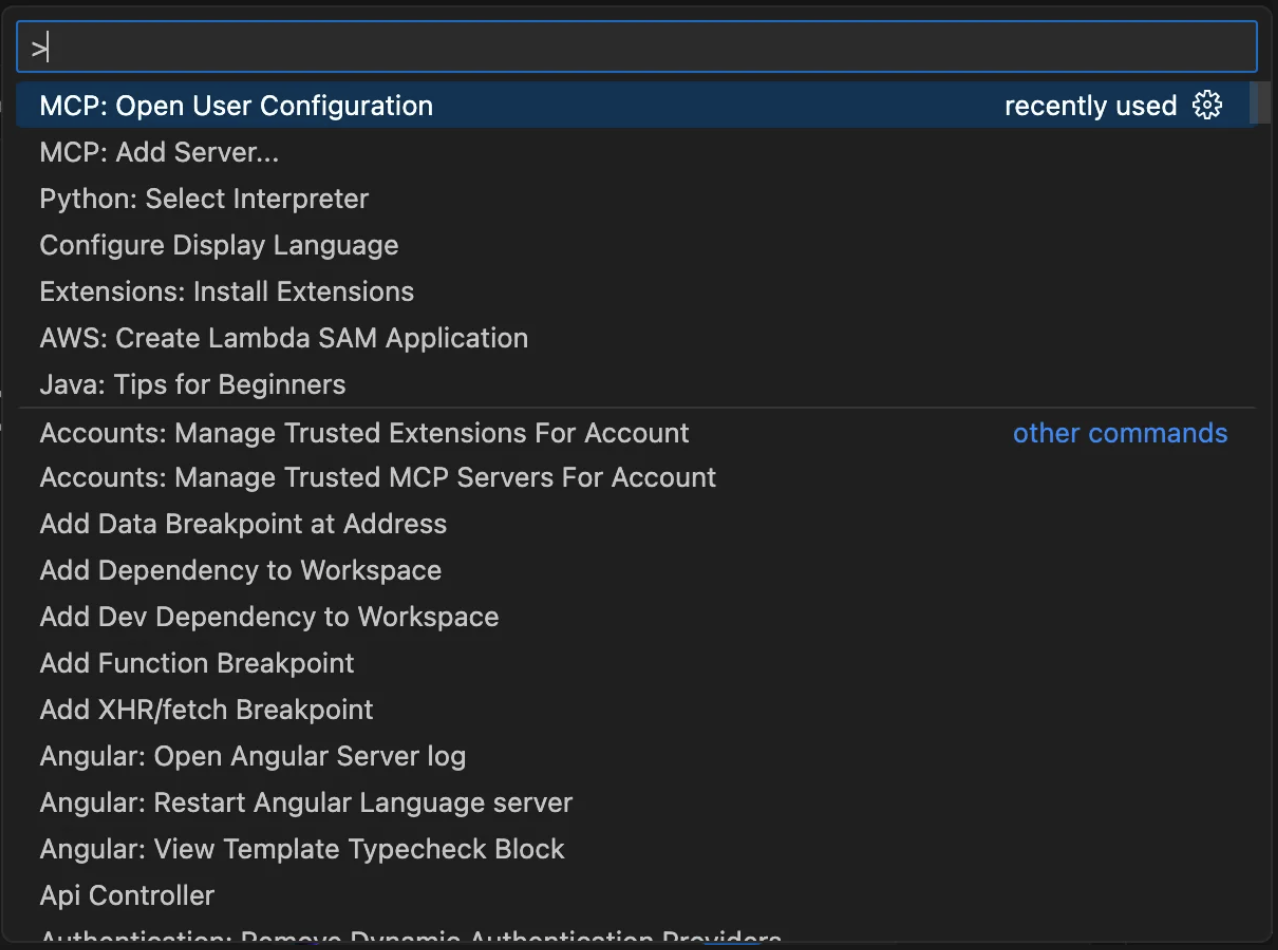Viewport: 1278px width, 950px height.
Task: Select Add XHR/fetch Breakpoint command
Action: pos(206,710)
